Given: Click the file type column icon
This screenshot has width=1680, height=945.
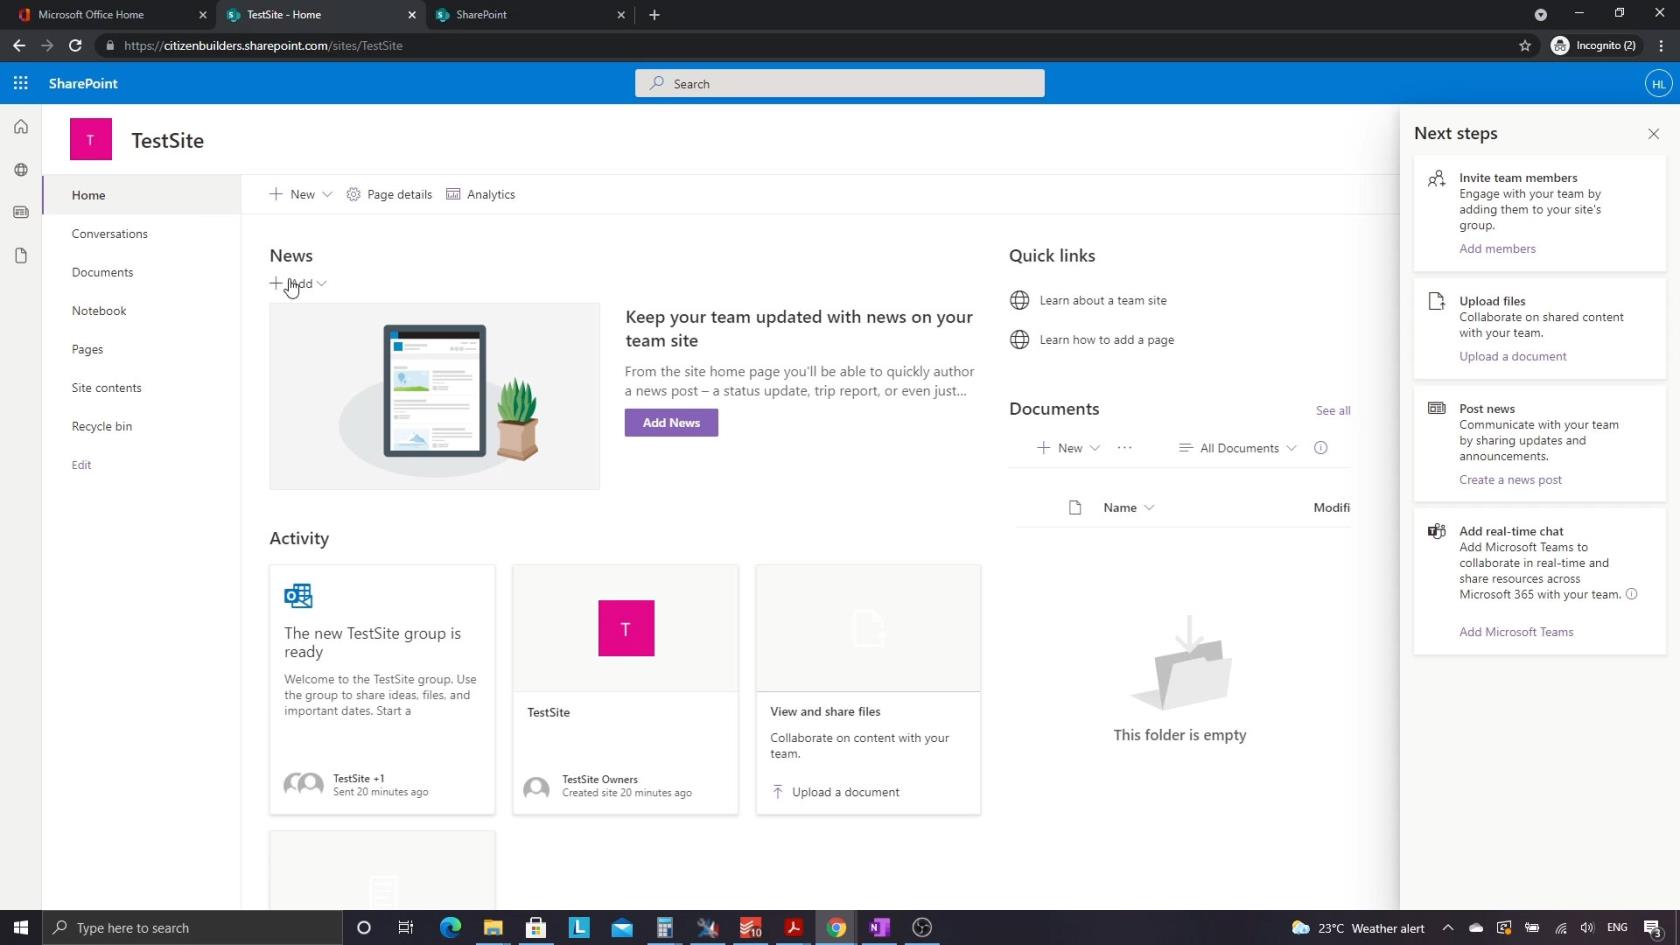Looking at the screenshot, I should click(x=1075, y=508).
